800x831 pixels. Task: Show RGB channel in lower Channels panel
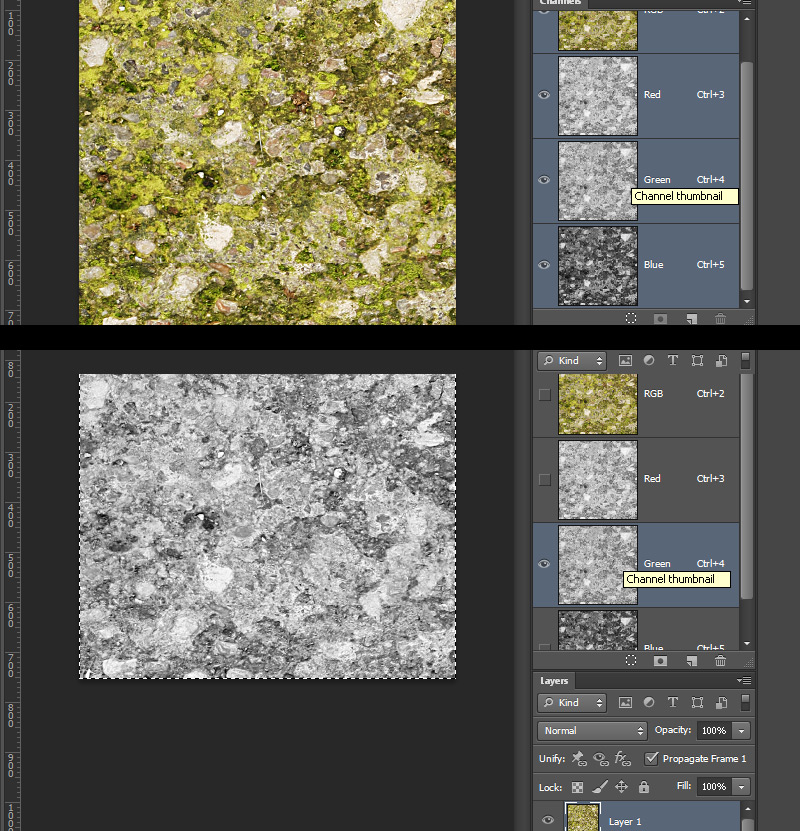click(x=544, y=395)
